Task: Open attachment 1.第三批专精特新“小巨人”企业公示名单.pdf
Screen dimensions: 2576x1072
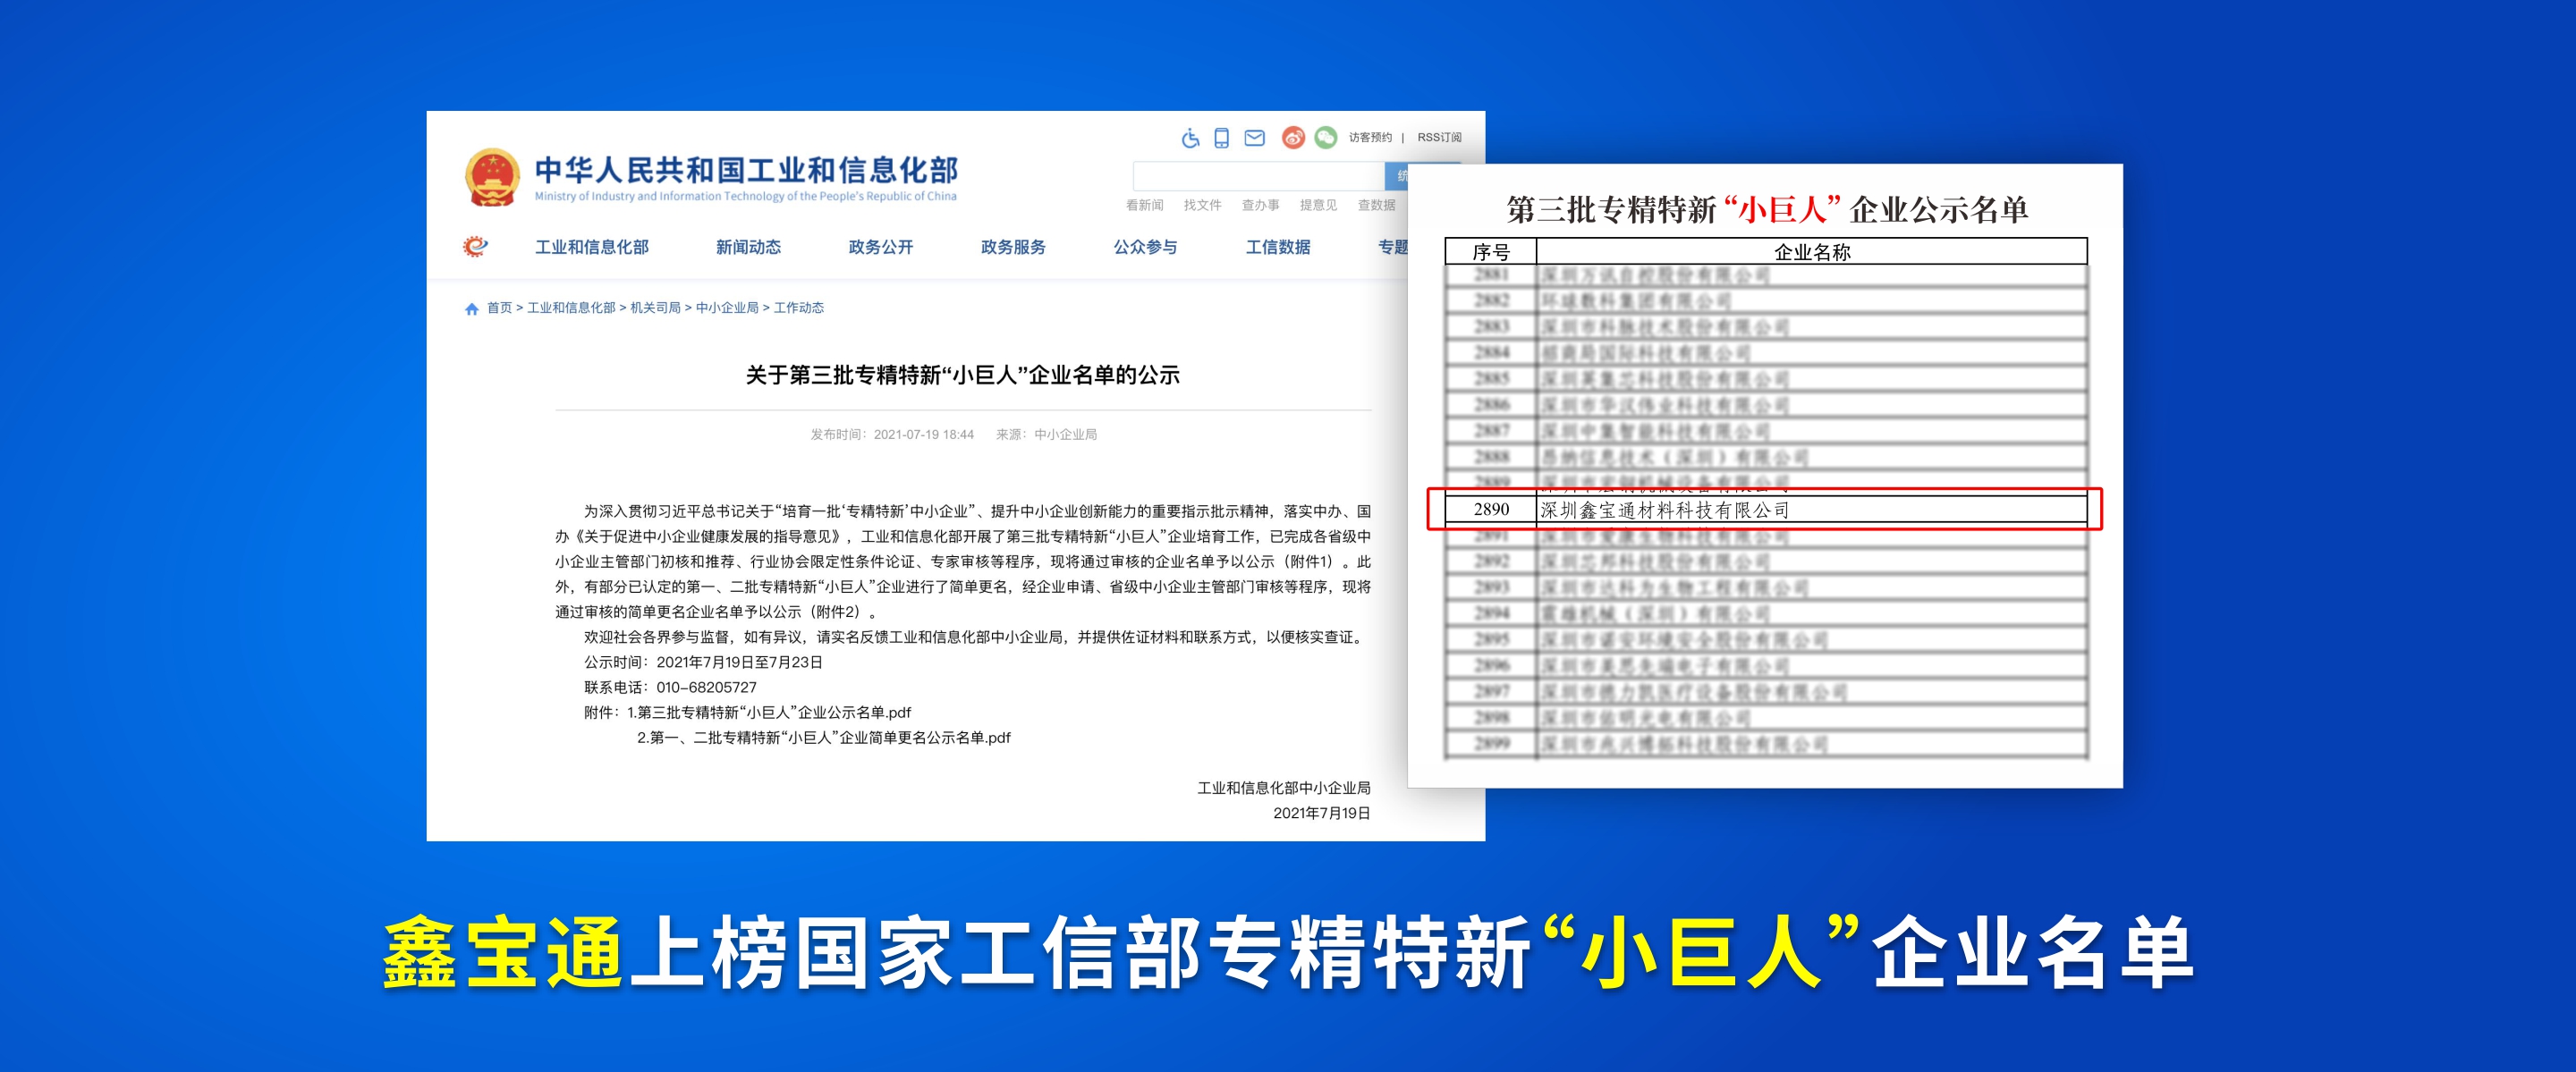Action: point(768,713)
